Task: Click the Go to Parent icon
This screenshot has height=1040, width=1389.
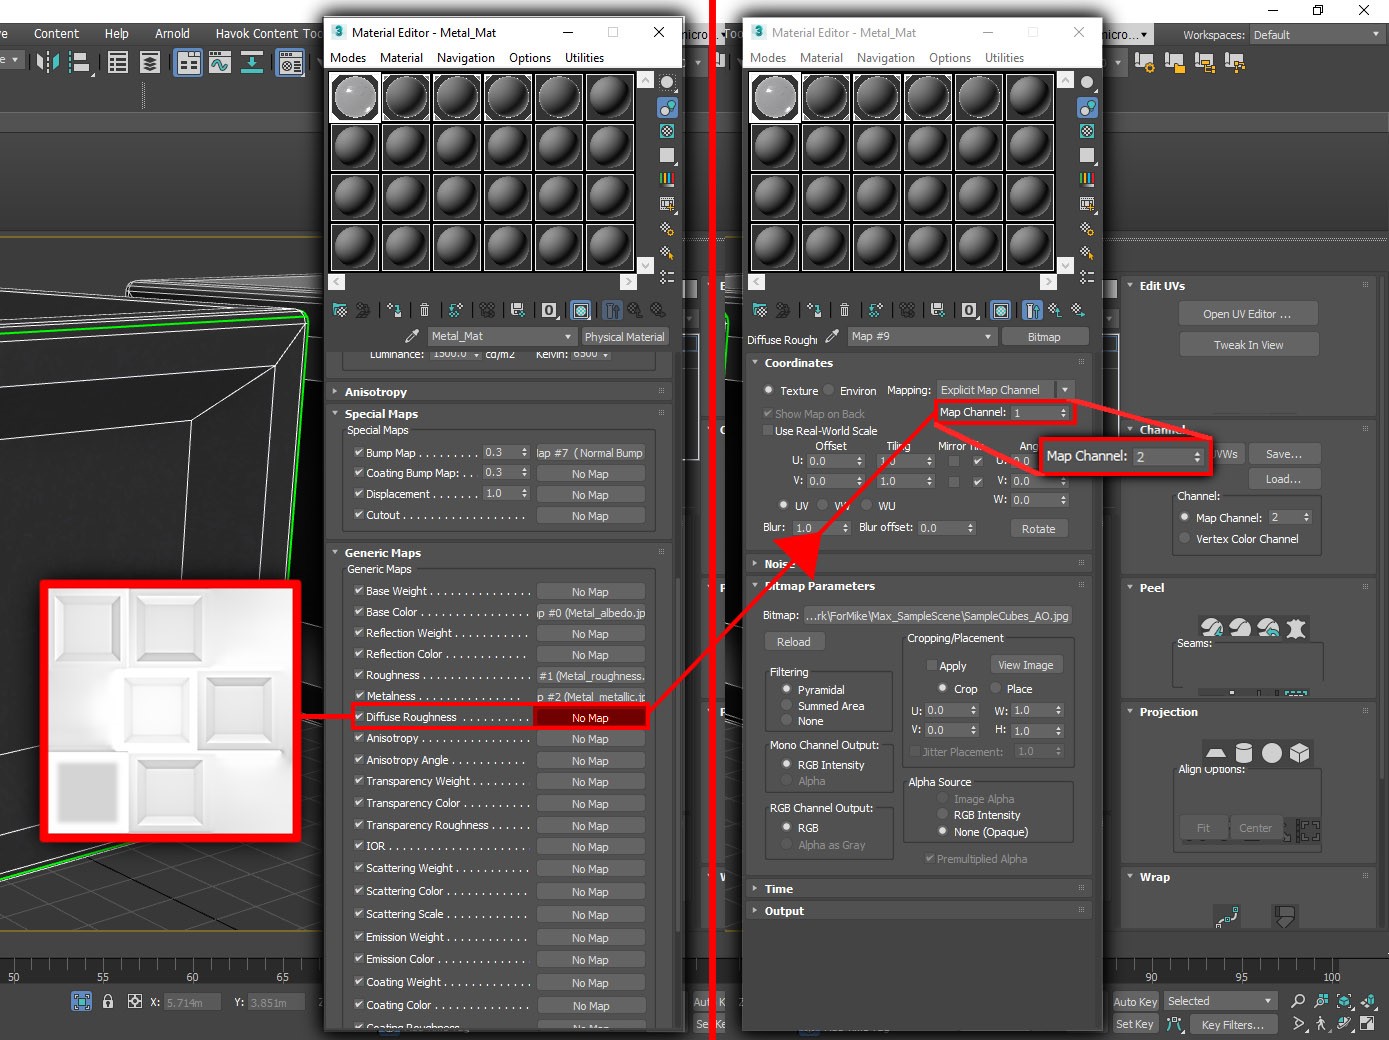Action: (633, 310)
